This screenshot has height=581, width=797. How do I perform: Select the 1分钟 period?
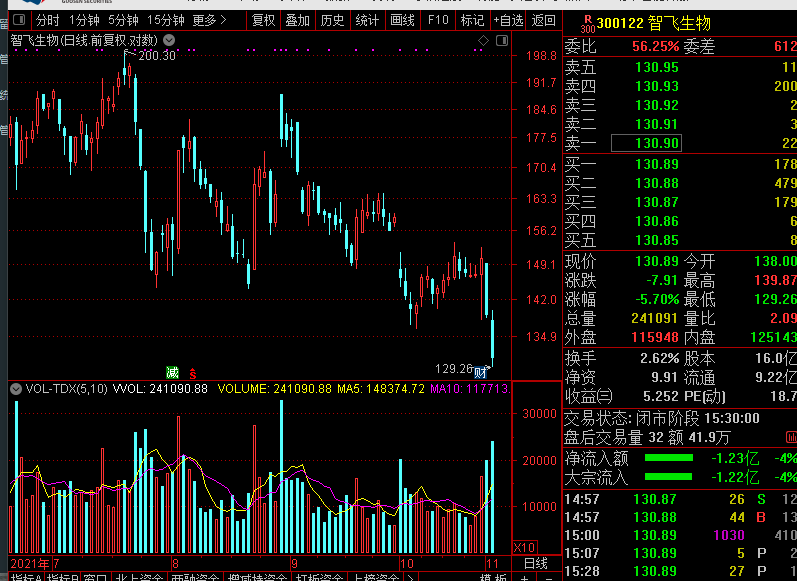(84, 20)
